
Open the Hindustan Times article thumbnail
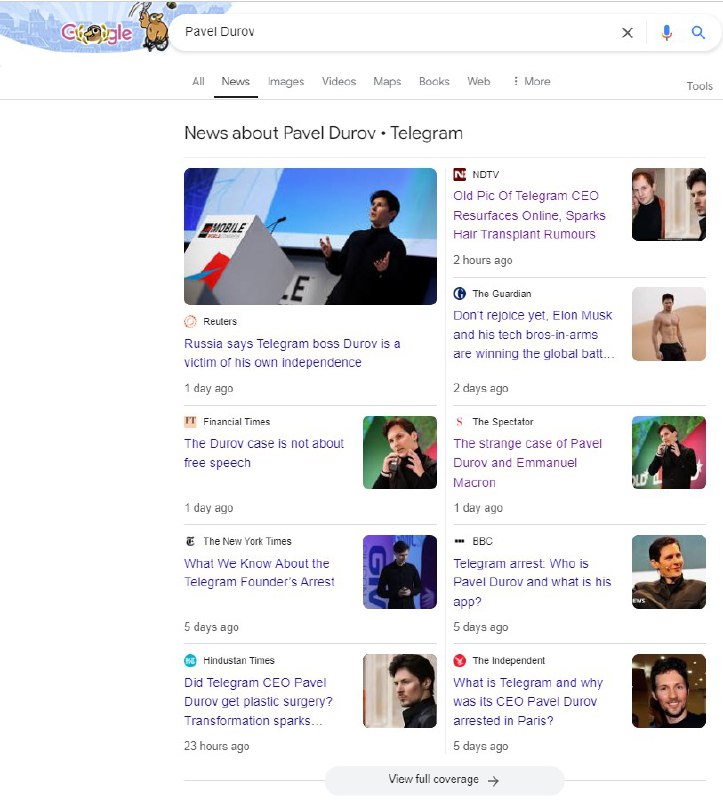(x=400, y=691)
